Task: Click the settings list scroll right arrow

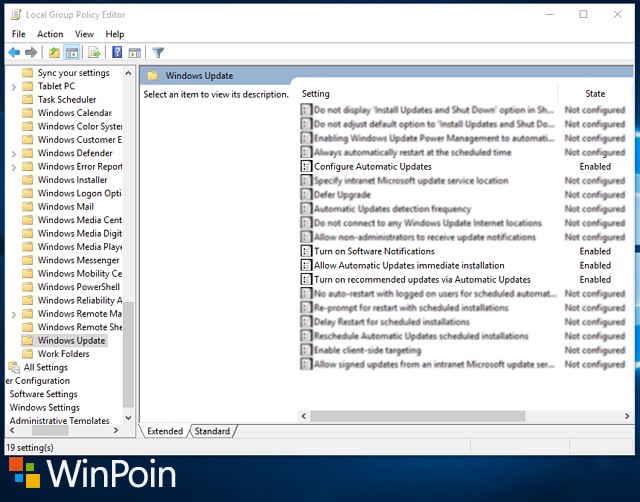Action: (x=627, y=416)
